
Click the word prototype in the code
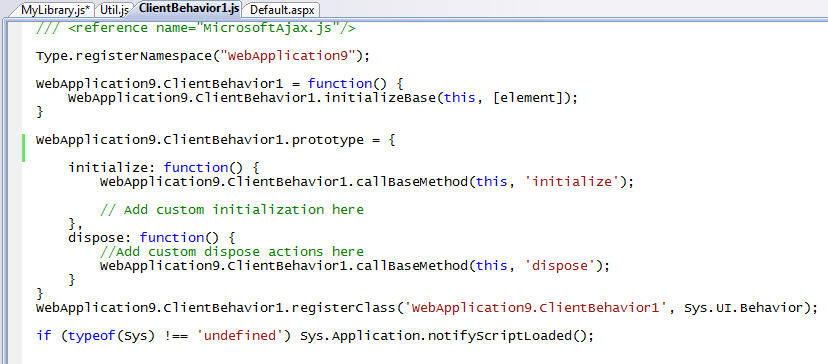327,140
